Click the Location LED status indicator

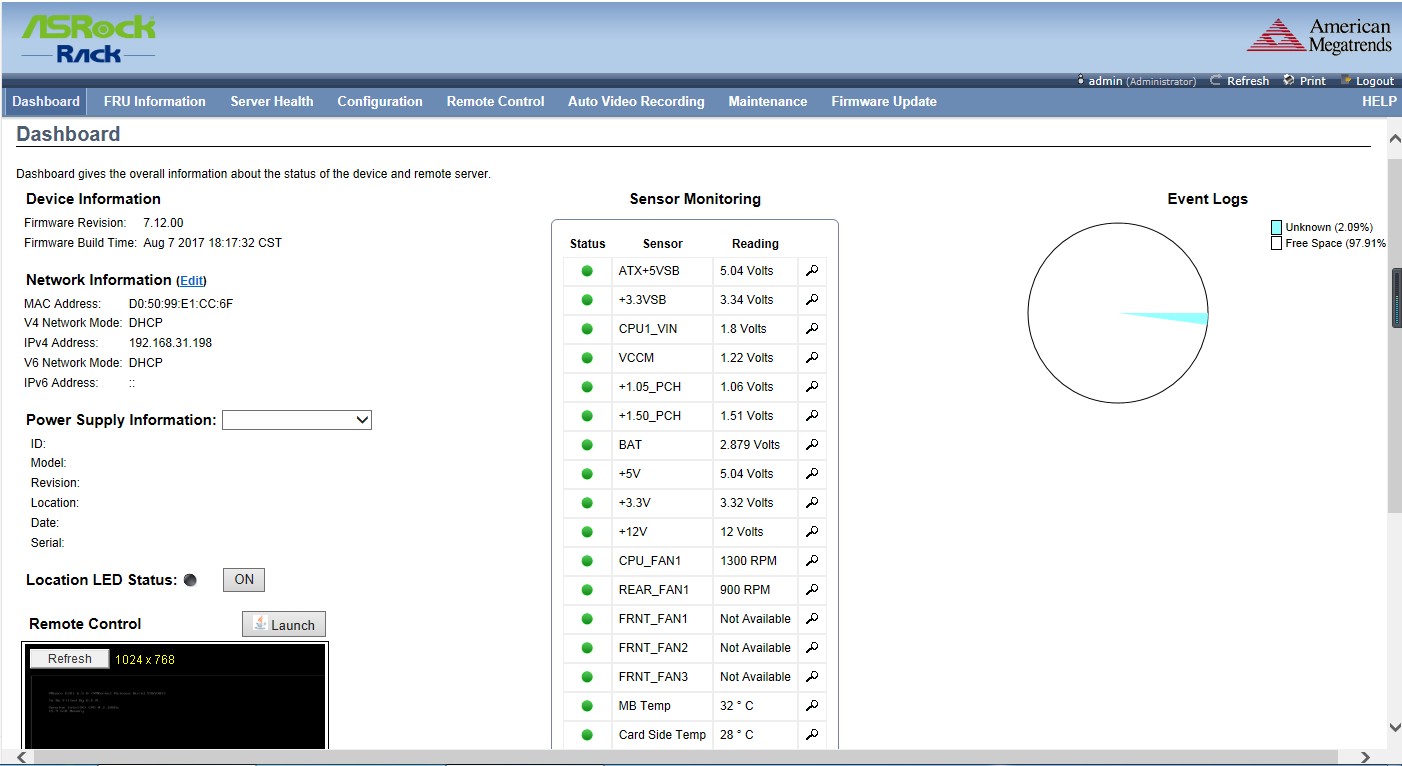[190, 581]
